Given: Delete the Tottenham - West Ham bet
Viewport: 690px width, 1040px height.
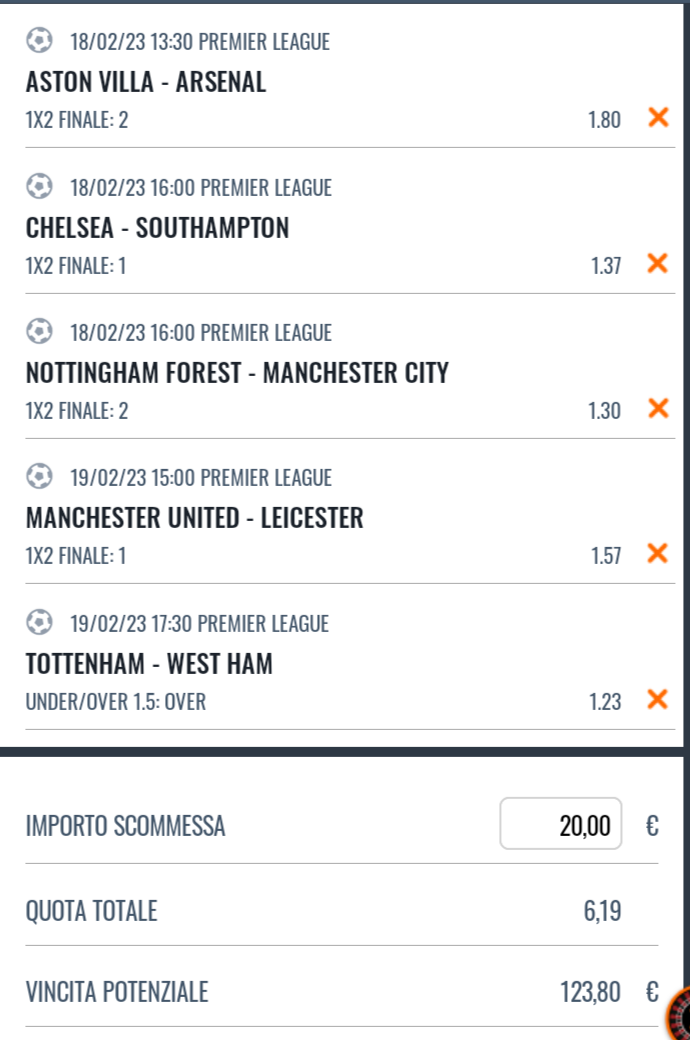Looking at the screenshot, I should 657,700.
